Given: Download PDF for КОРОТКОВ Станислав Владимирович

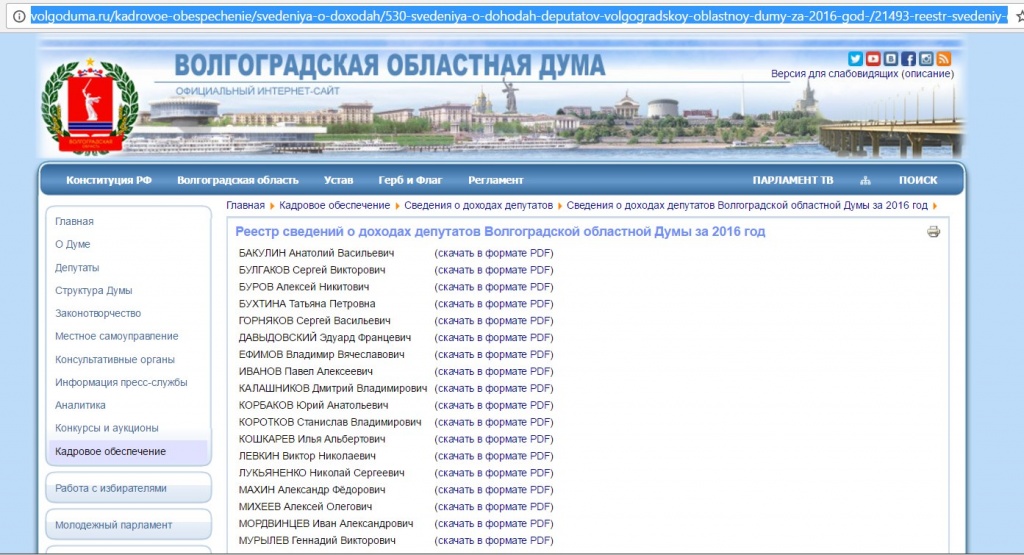Looking at the screenshot, I should tap(494, 422).
